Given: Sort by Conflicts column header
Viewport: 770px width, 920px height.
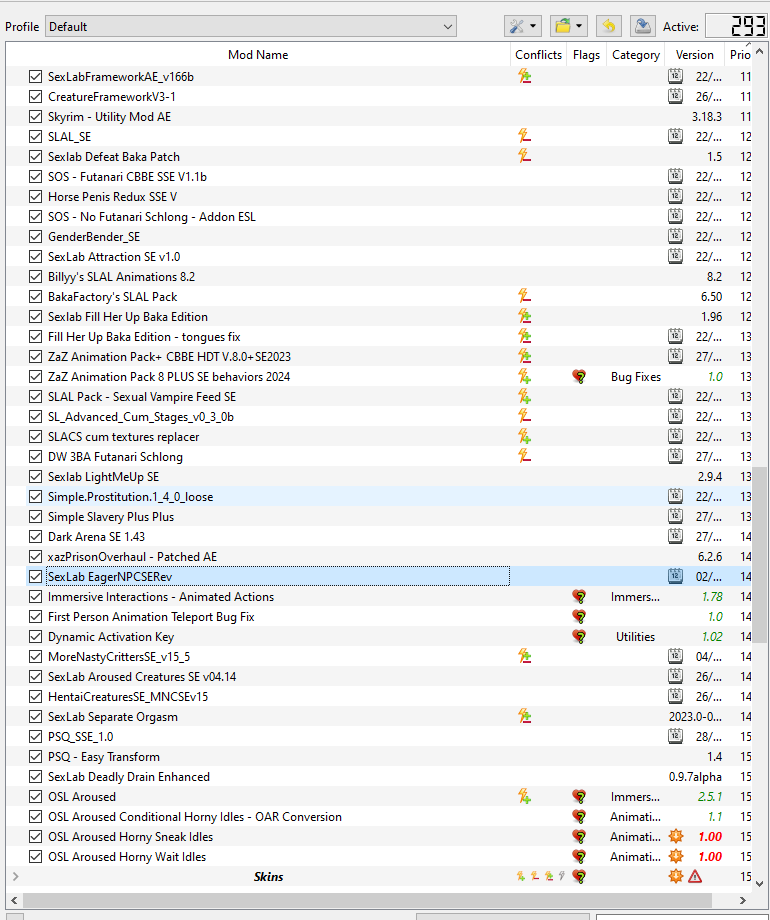Looking at the screenshot, I should (x=538, y=55).
